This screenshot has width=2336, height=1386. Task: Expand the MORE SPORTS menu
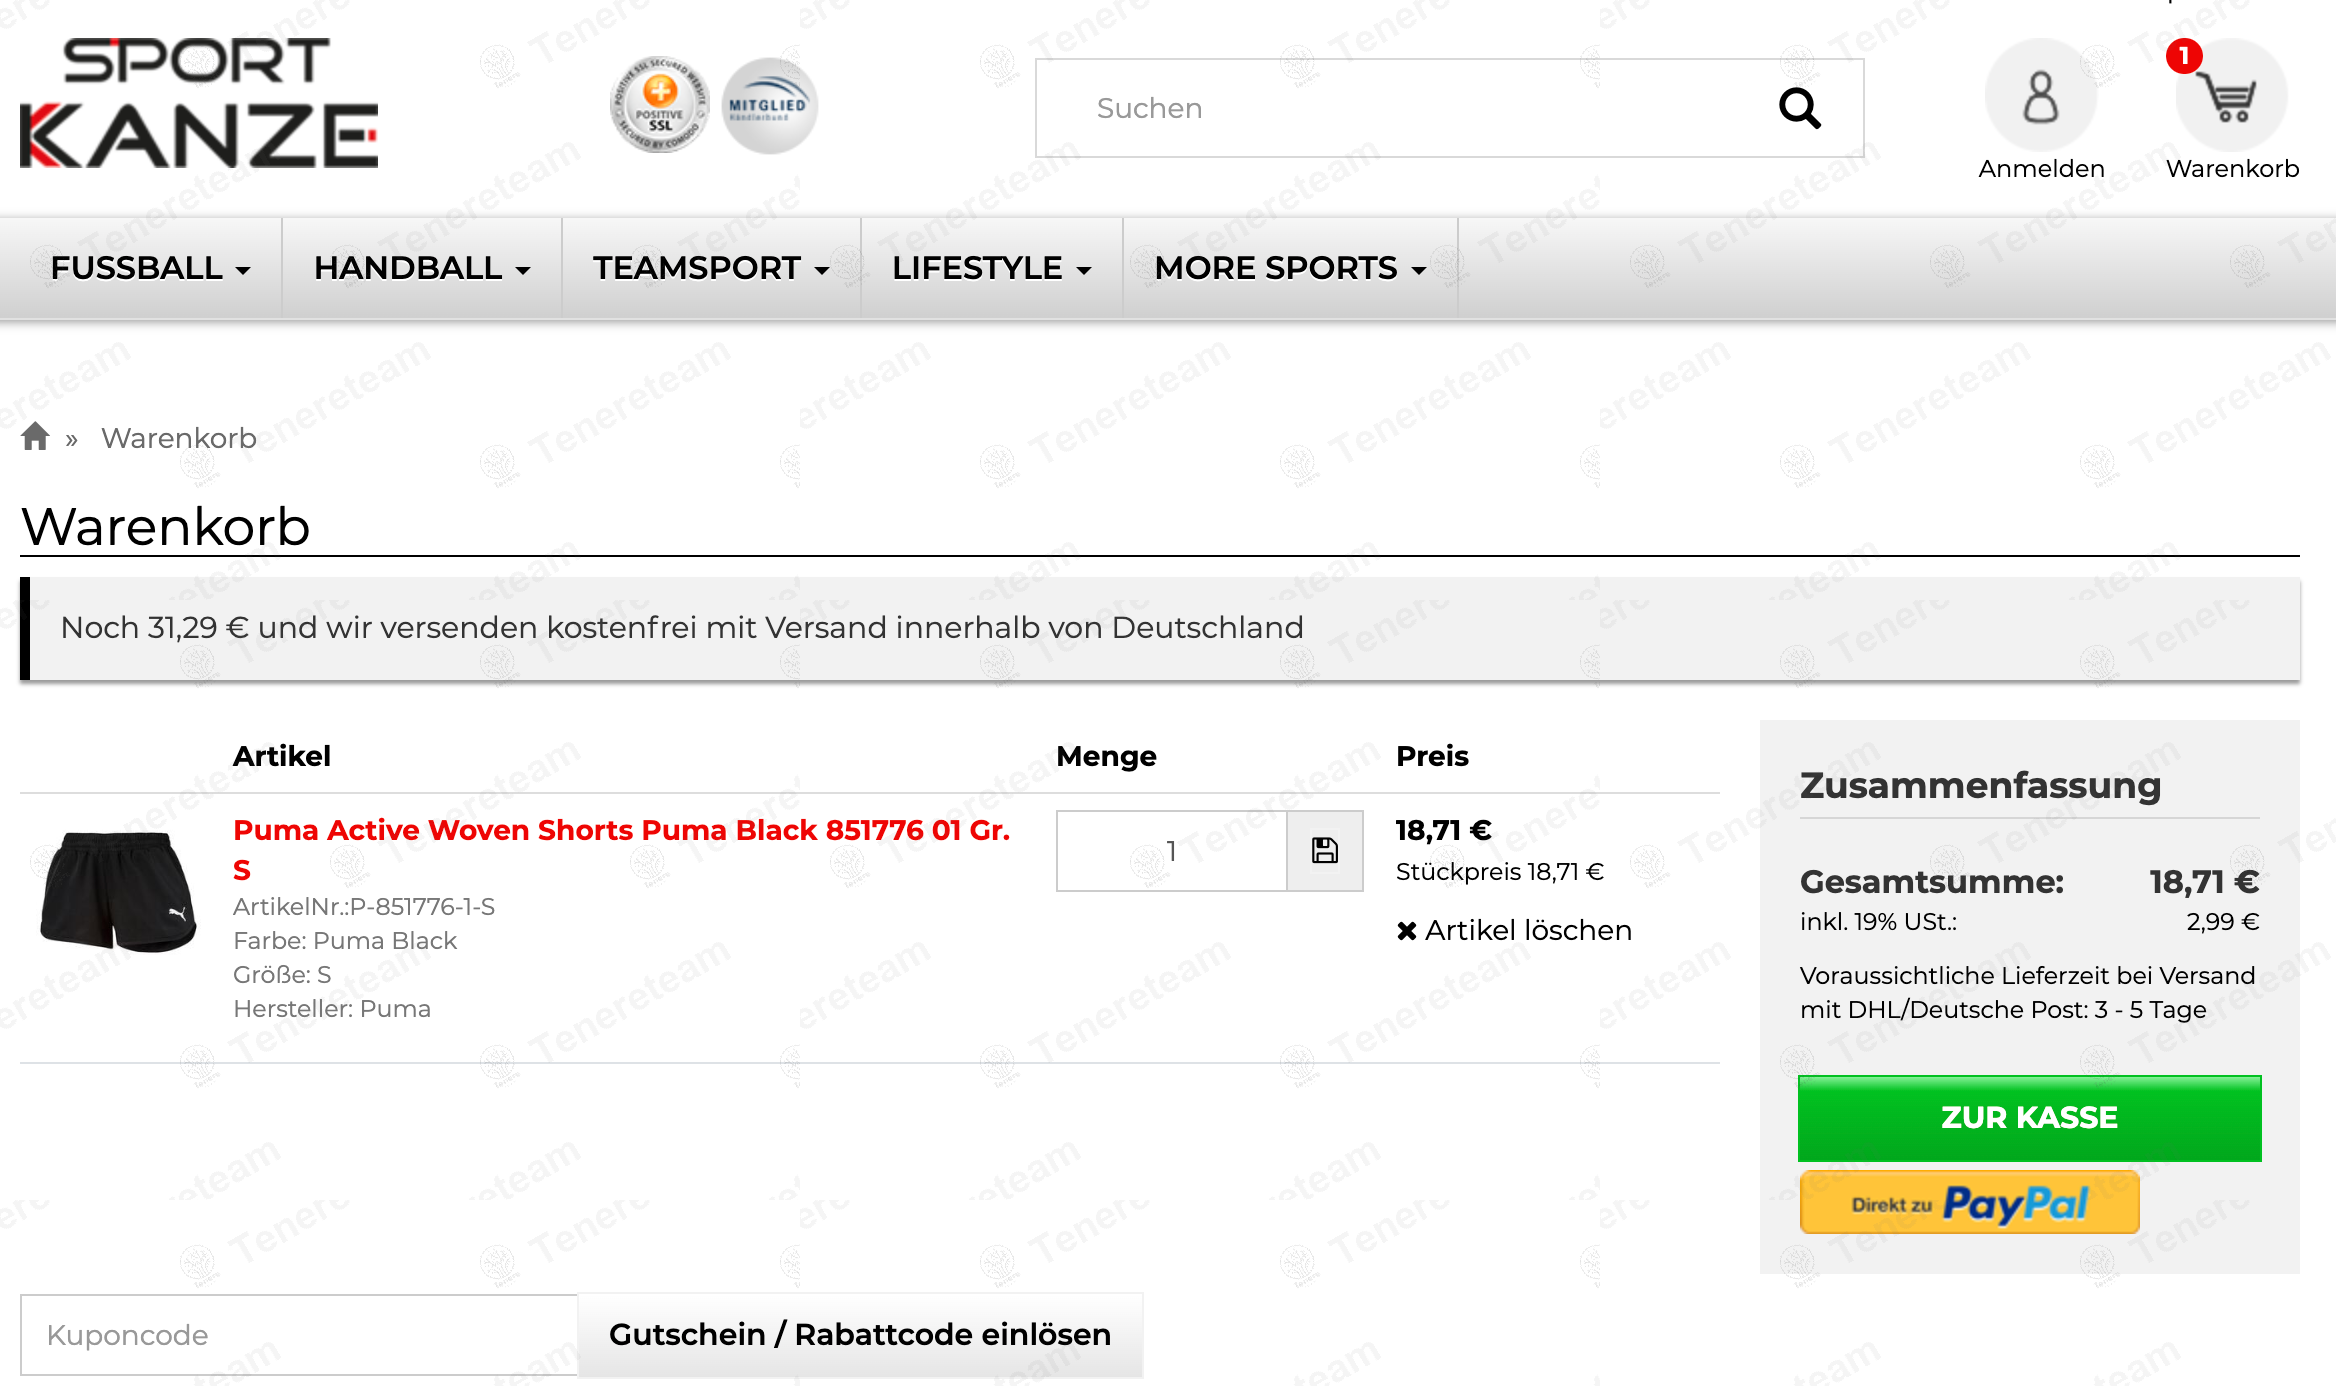point(1290,268)
